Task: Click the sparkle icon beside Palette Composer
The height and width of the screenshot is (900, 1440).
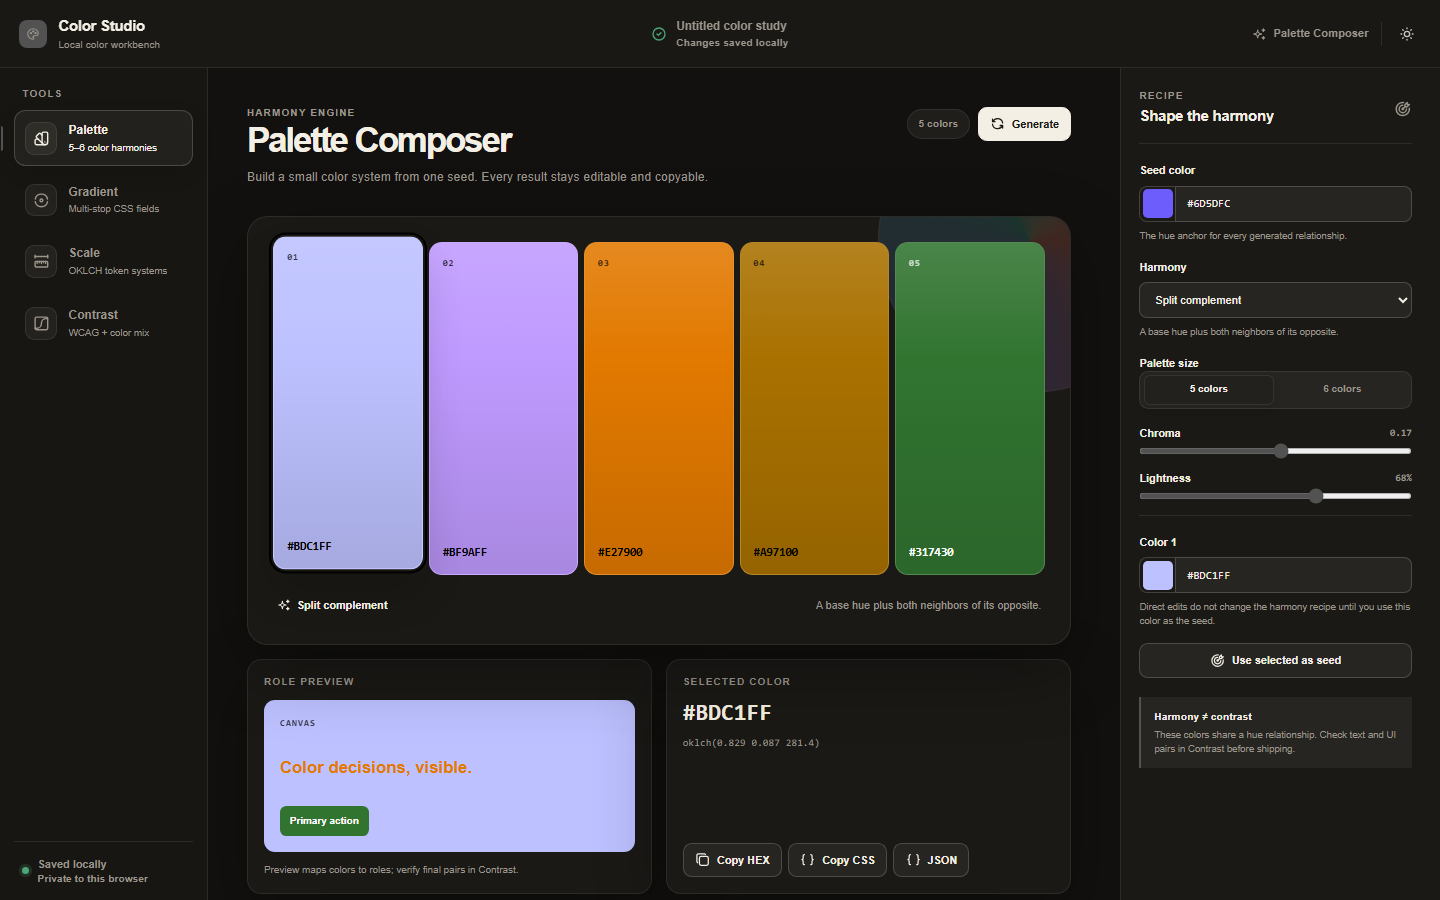Action: [x=1259, y=34]
